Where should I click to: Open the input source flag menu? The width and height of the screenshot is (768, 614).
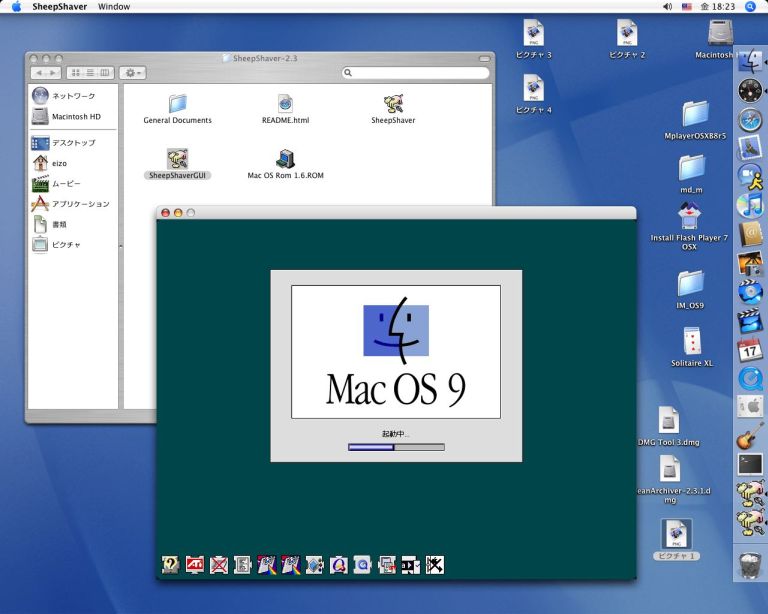[x=687, y=6]
